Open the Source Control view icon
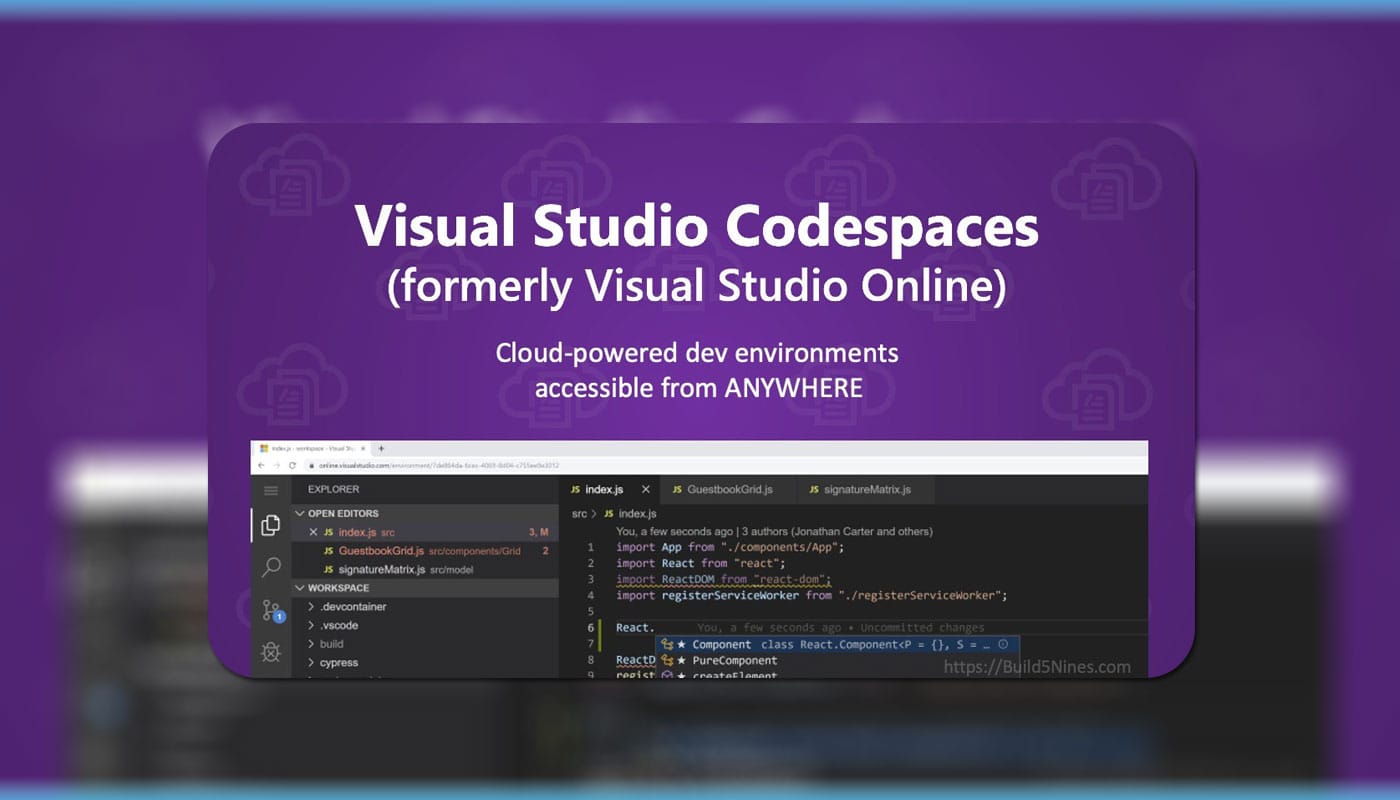1400x800 pixels. pyautogui.click(x=271, y=610)
